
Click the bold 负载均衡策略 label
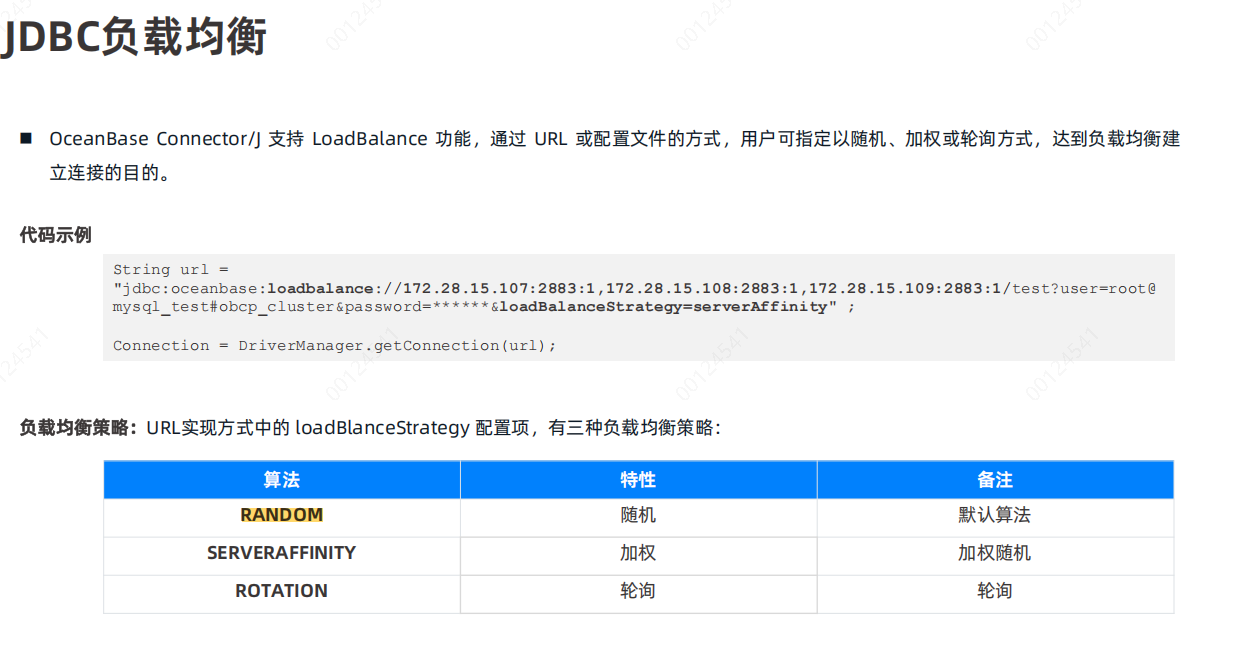(x=78, y=428)
